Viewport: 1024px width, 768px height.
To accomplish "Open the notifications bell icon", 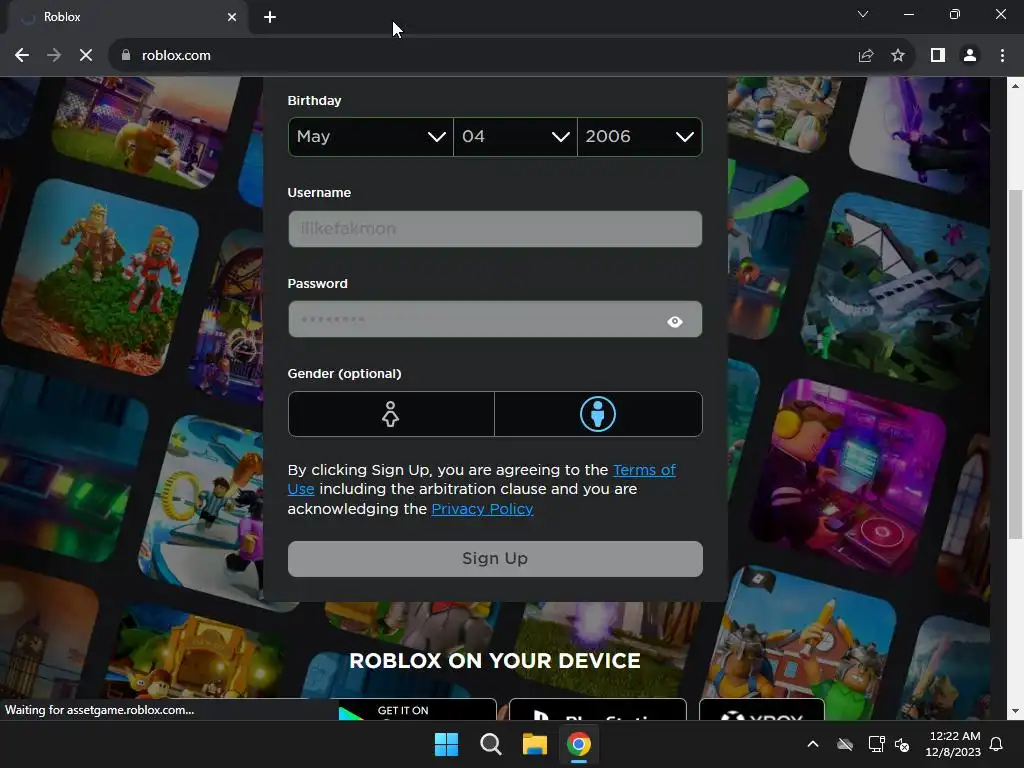I will 997,744.
